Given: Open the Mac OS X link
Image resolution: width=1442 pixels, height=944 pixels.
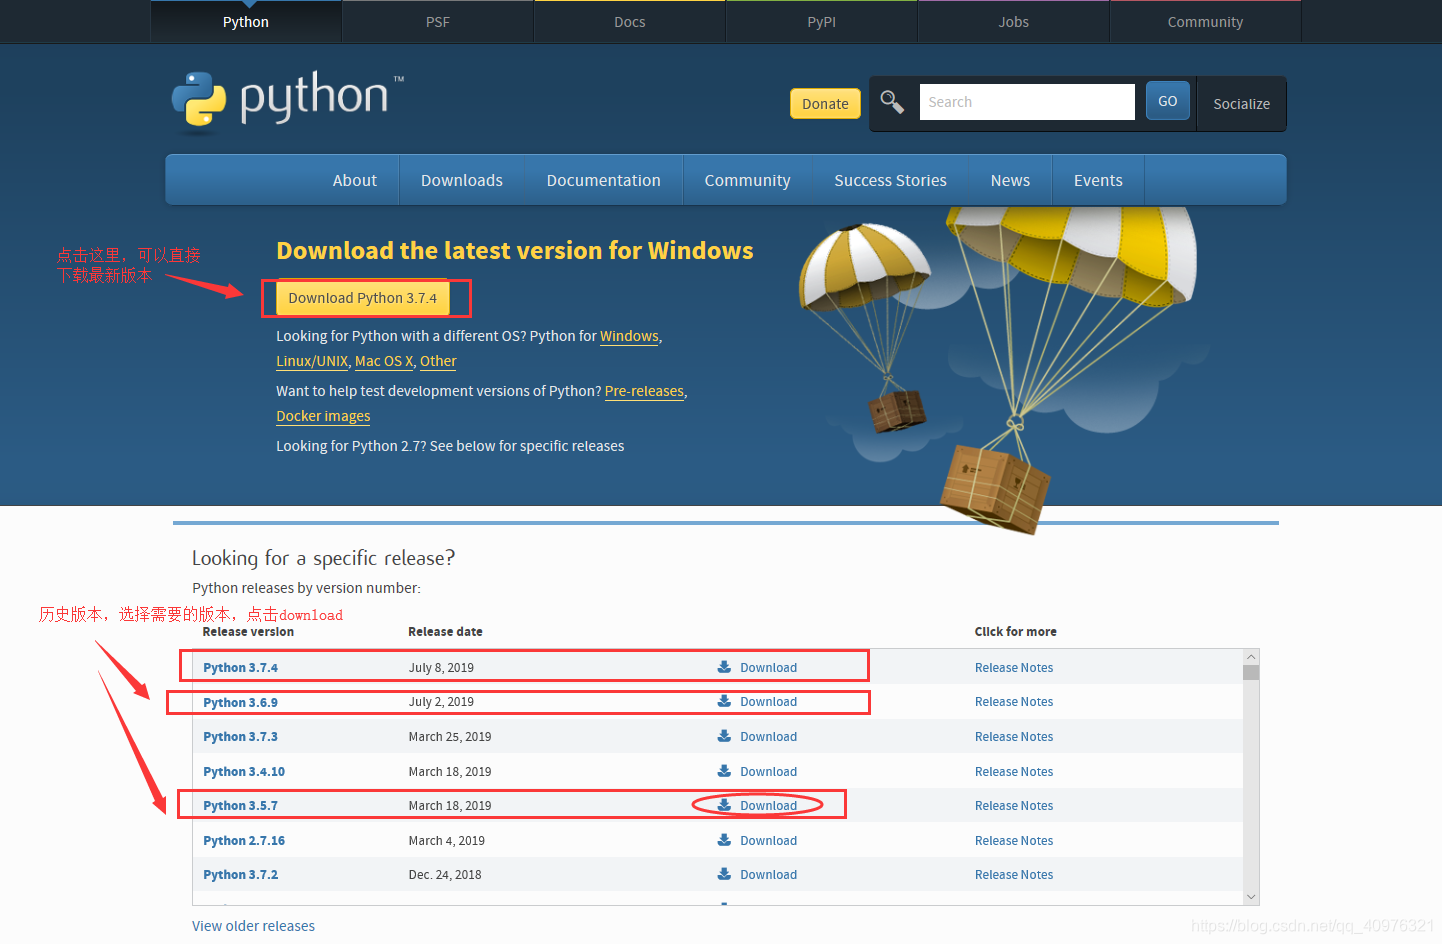Looking at the screenshot, I should coord(384,361).
